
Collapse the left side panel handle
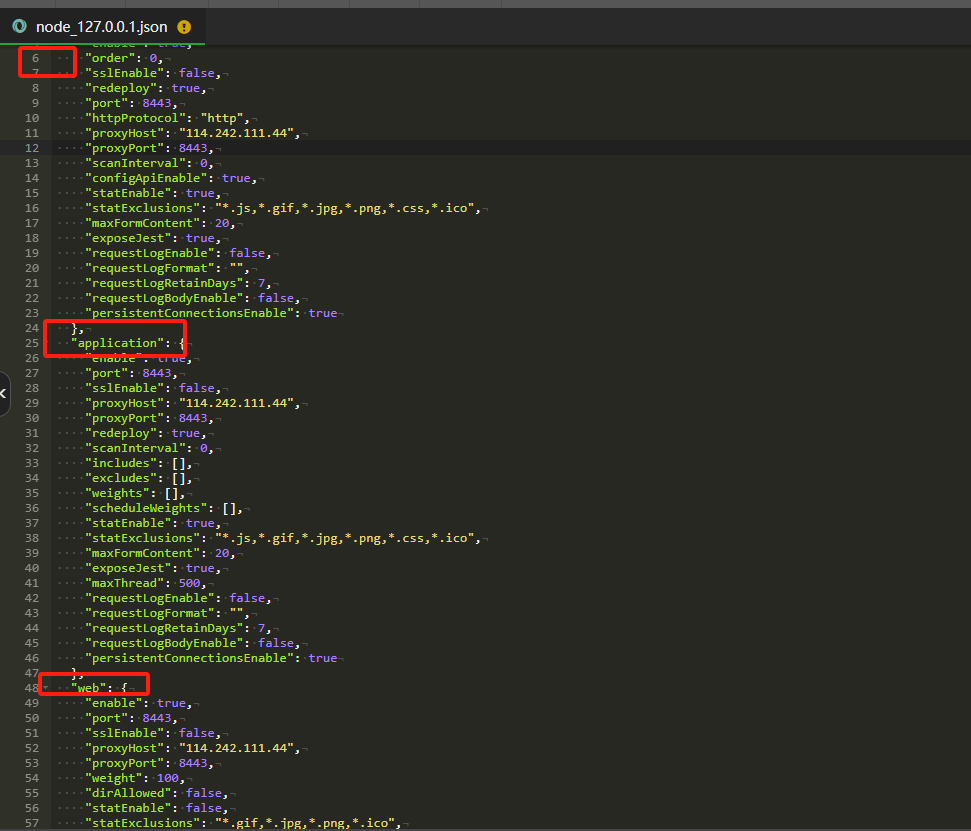(4, 394)
